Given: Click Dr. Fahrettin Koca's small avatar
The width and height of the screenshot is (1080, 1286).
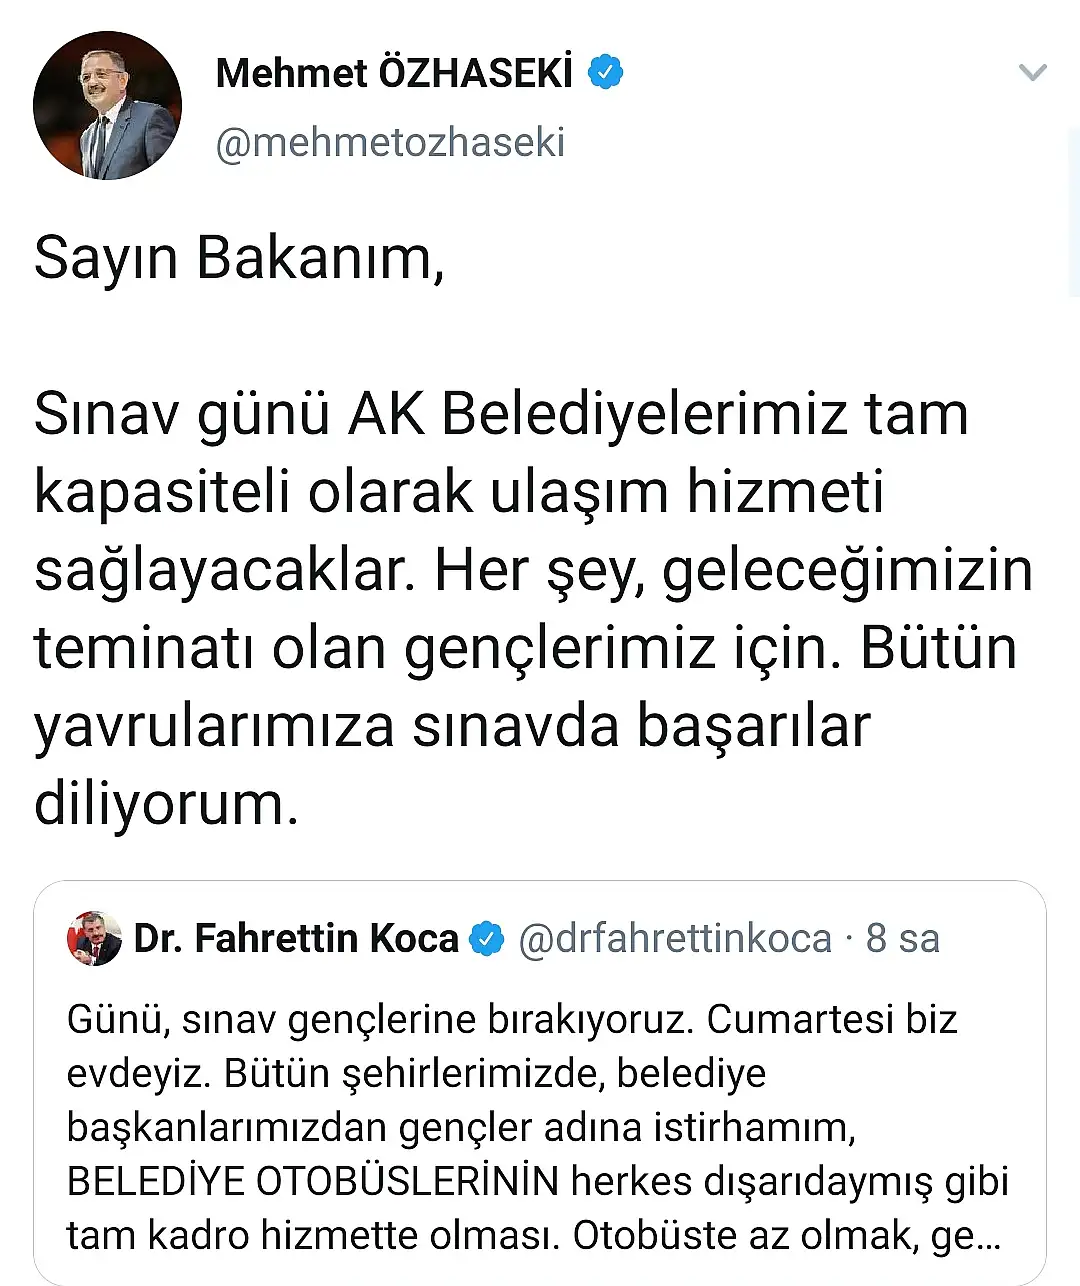Looking at the screenshot, I should click(x=94, y=939).
